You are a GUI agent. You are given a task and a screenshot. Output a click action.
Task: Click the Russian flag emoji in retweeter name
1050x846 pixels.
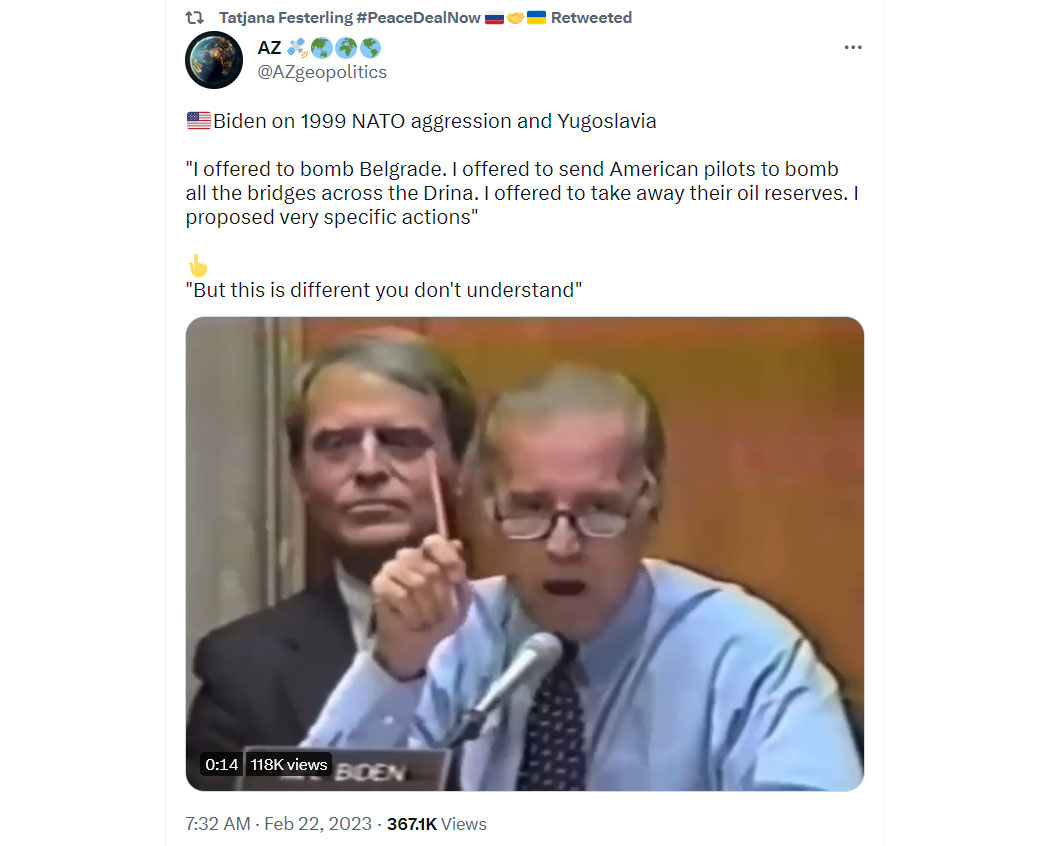[x=494, y=18]
